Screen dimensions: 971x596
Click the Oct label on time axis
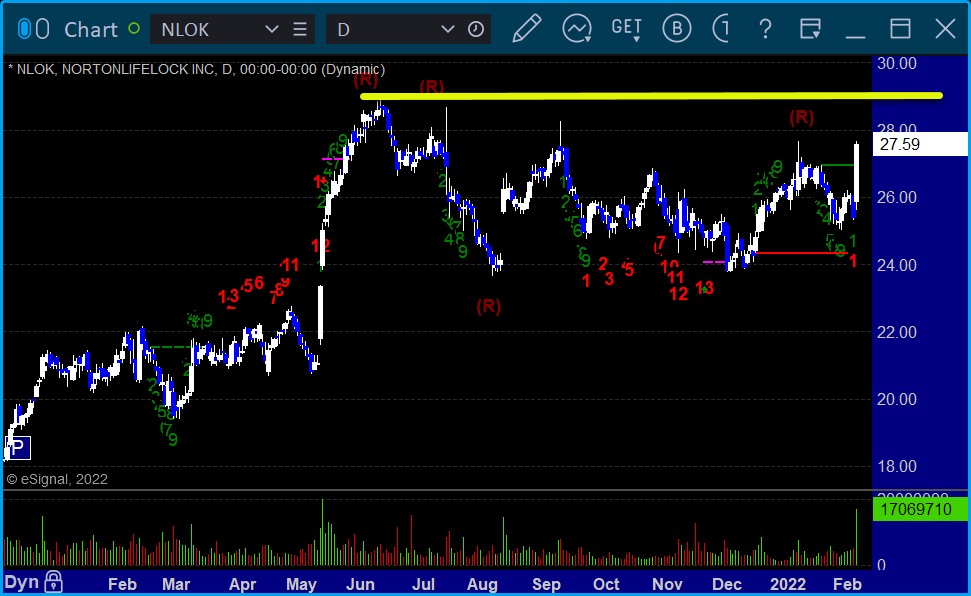tap(606, 584)
